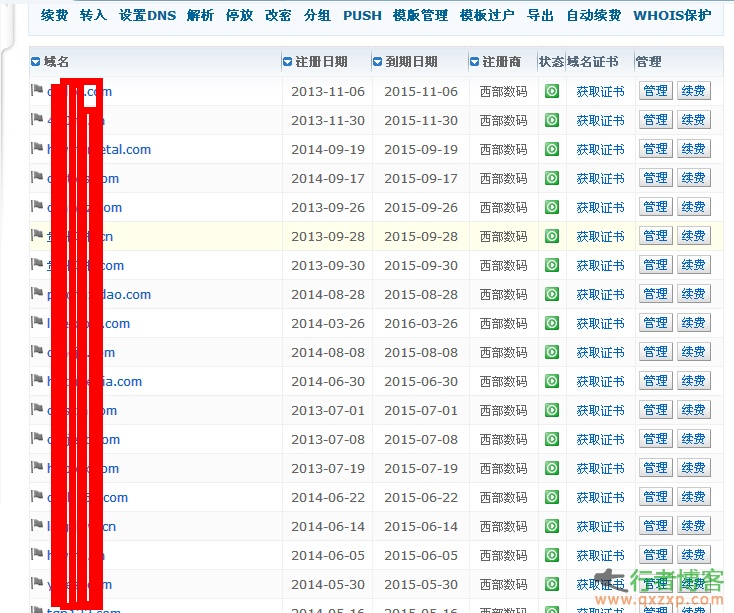The image size is (734, 613).
Task: Click the PUSH action
Action: pos(362,15)
